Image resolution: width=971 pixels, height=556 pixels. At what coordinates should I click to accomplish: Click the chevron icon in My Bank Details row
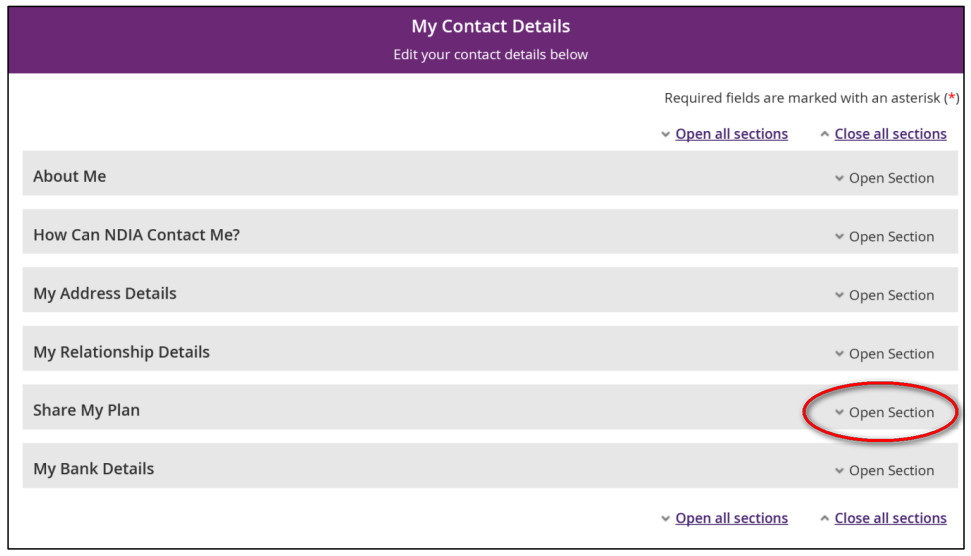click(839, 471)
